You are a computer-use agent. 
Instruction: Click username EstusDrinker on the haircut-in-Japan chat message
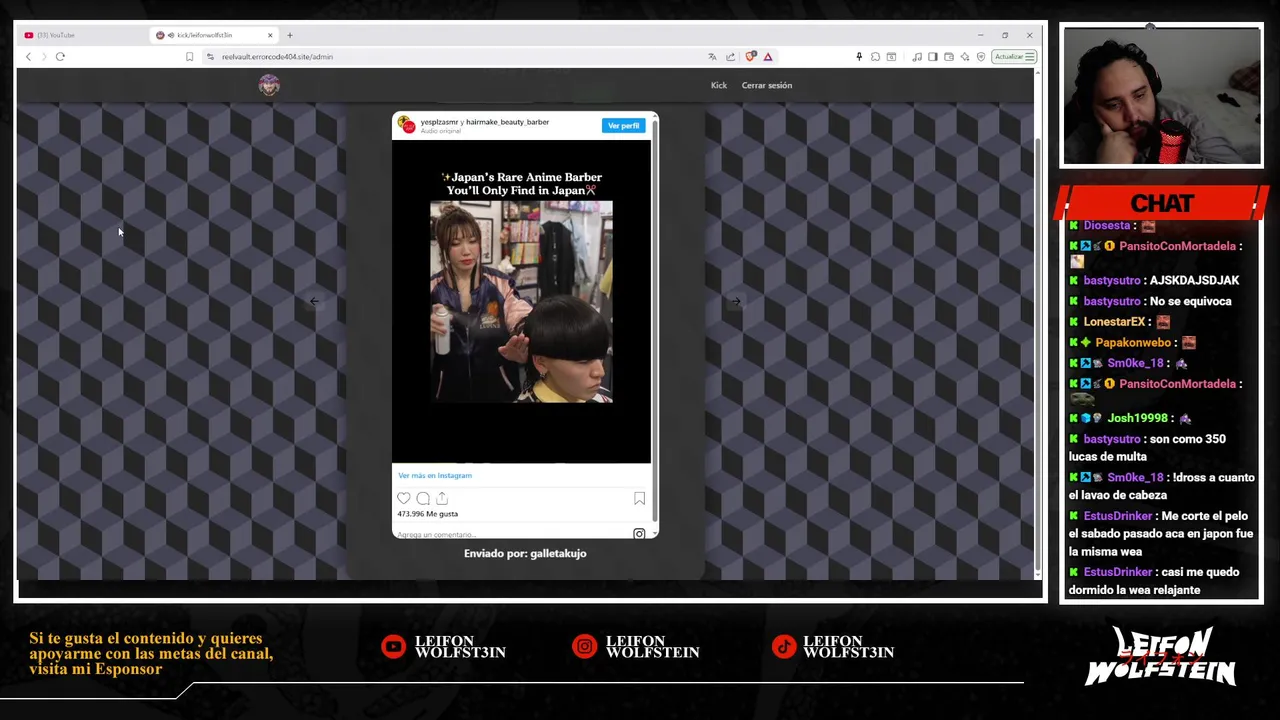click(x=1118, y=516)
